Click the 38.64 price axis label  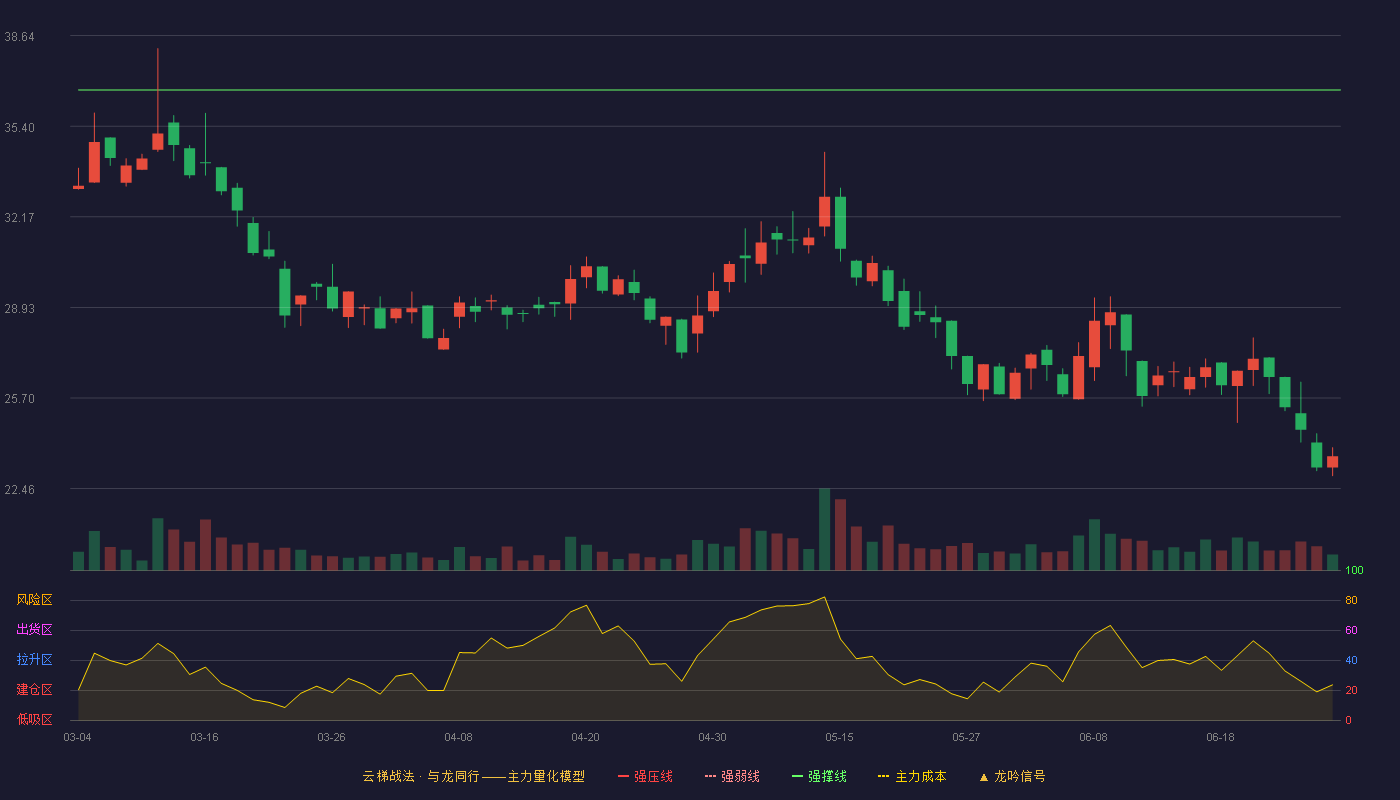click(20, 36)
